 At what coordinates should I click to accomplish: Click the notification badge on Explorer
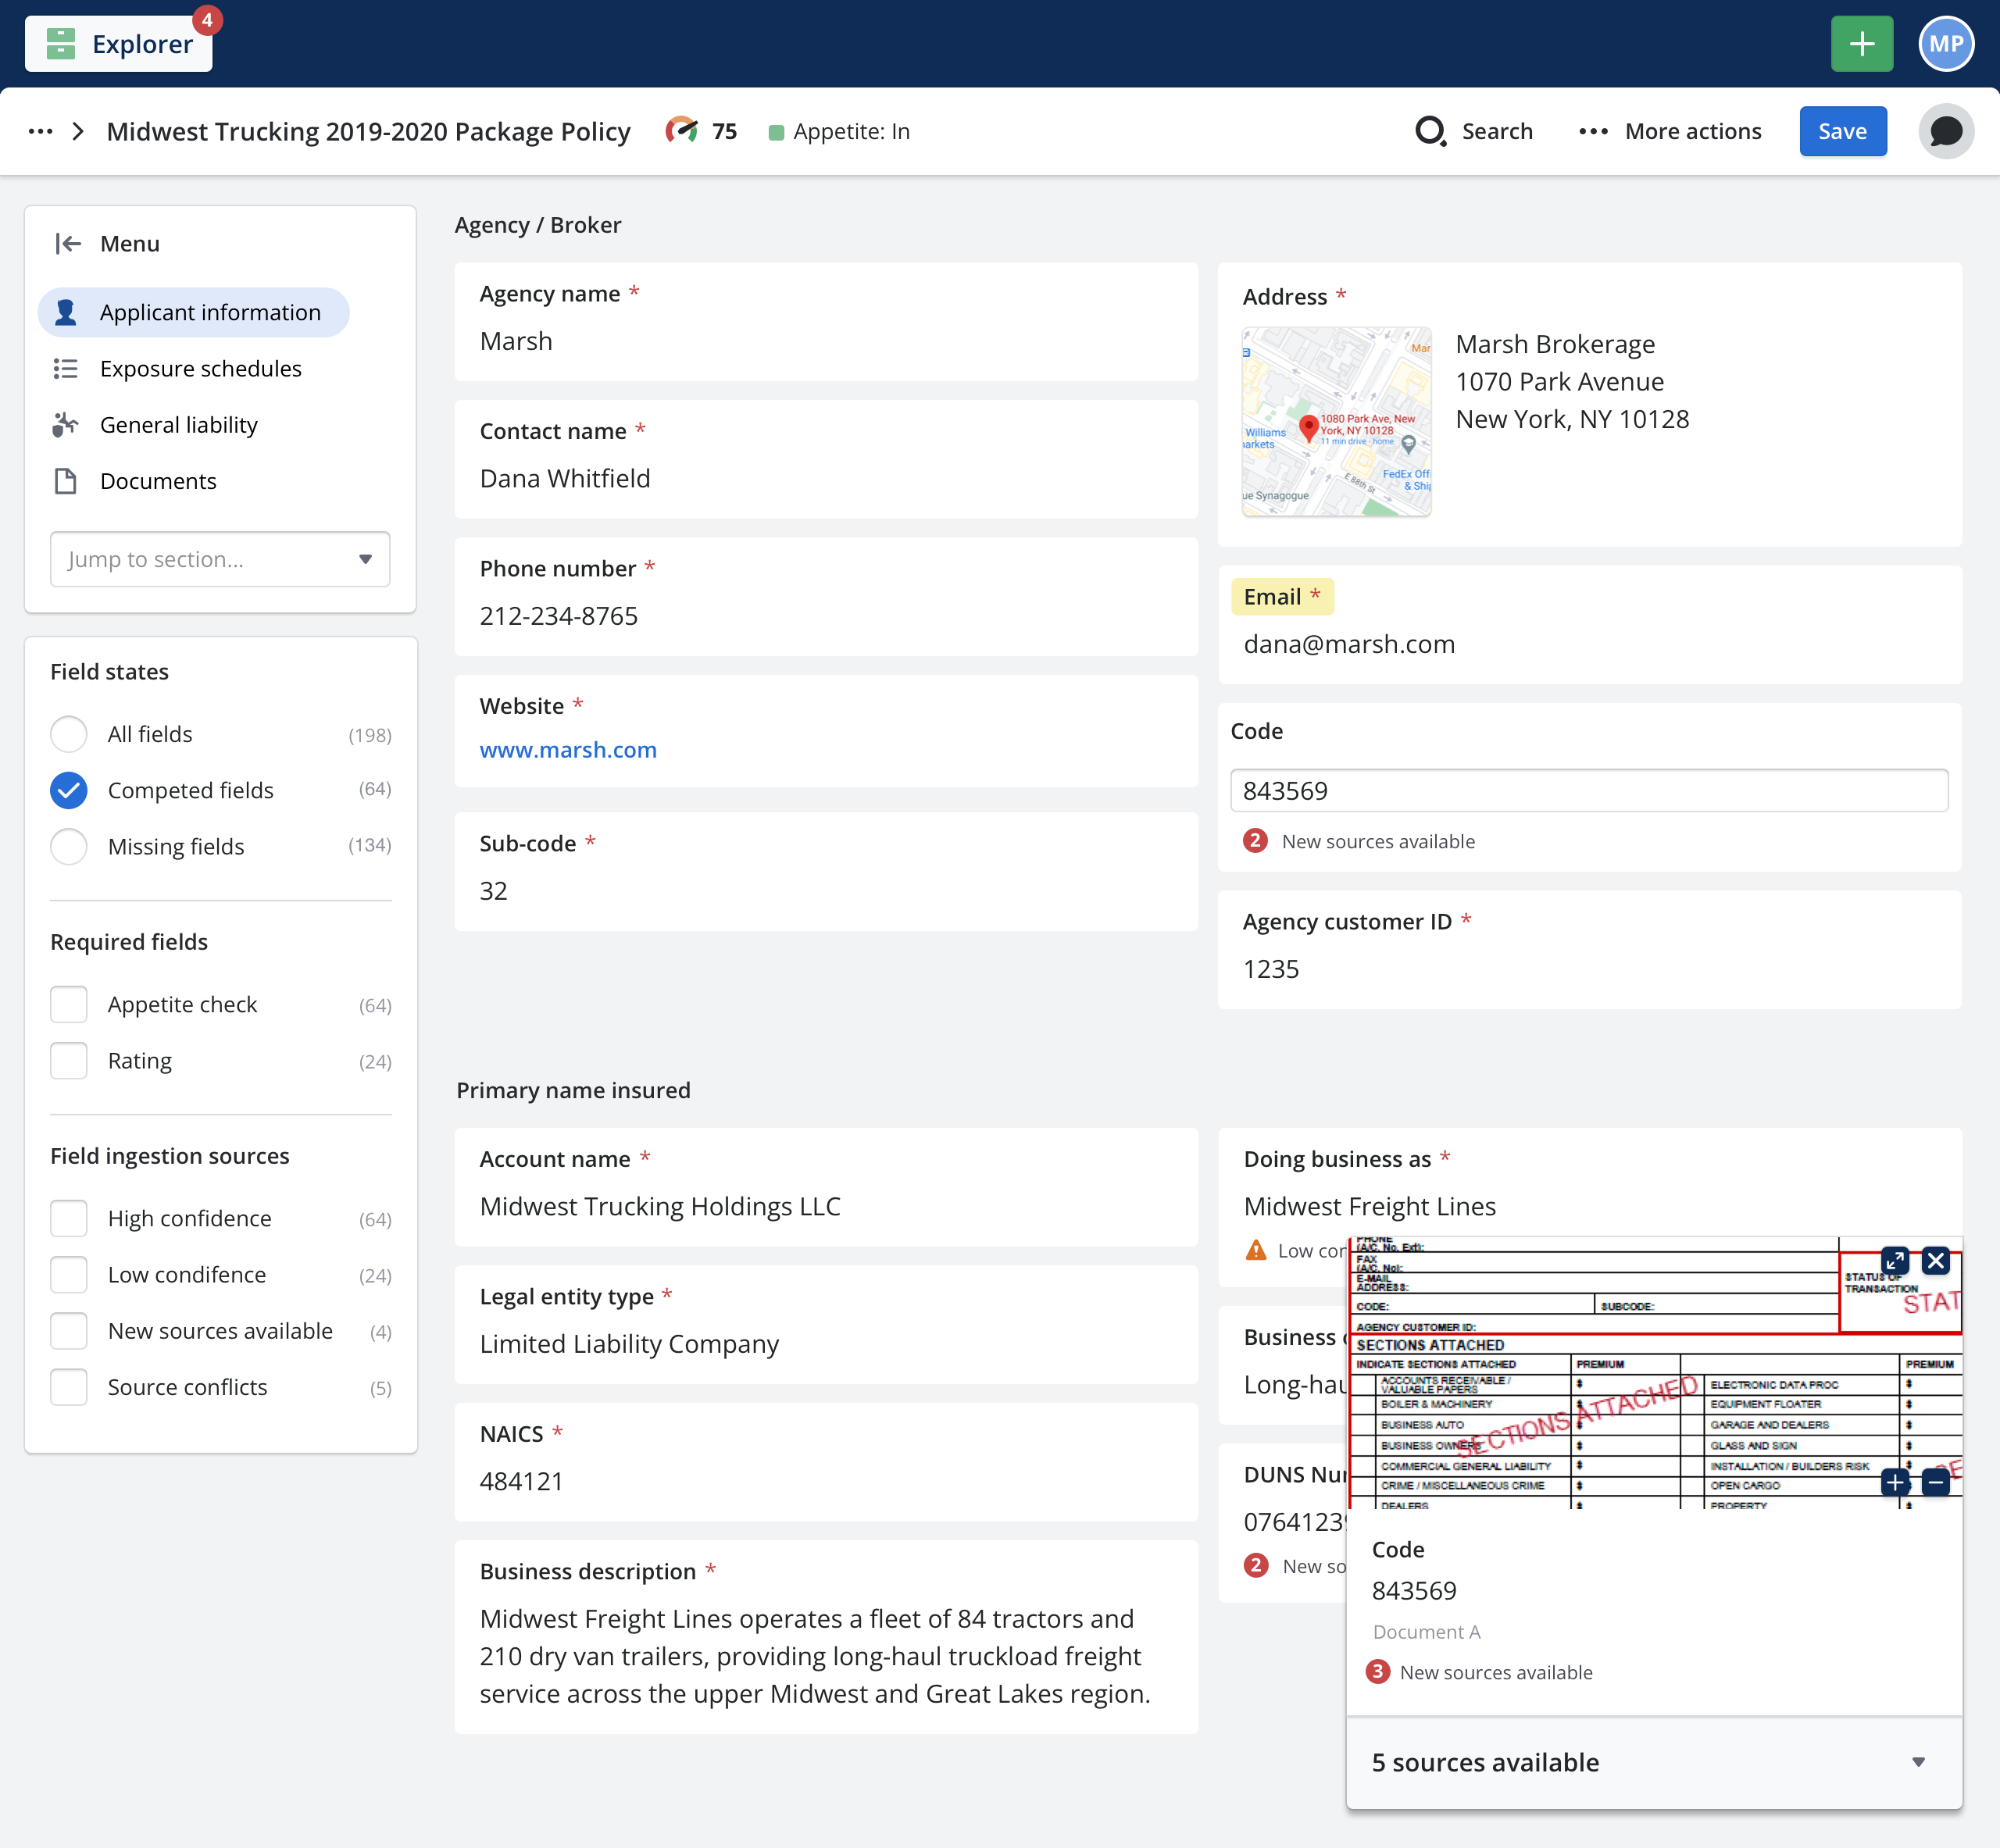coord(207,20)
